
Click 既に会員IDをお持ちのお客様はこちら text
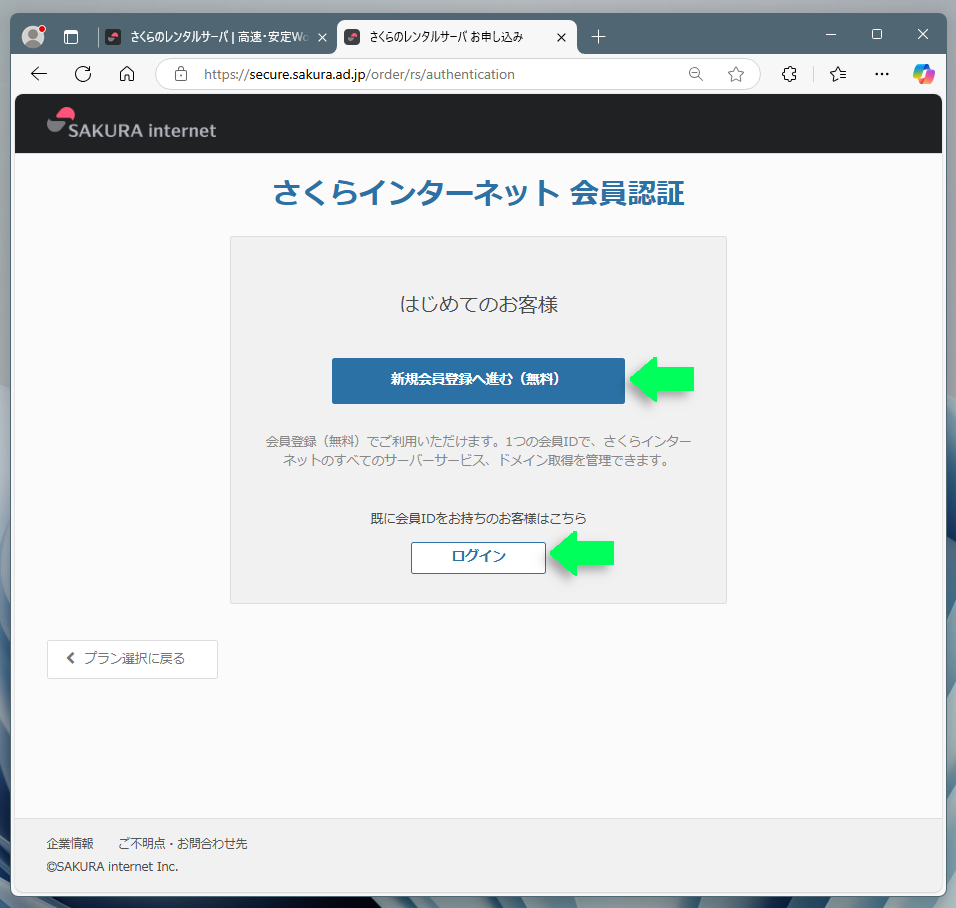[479, 518]
